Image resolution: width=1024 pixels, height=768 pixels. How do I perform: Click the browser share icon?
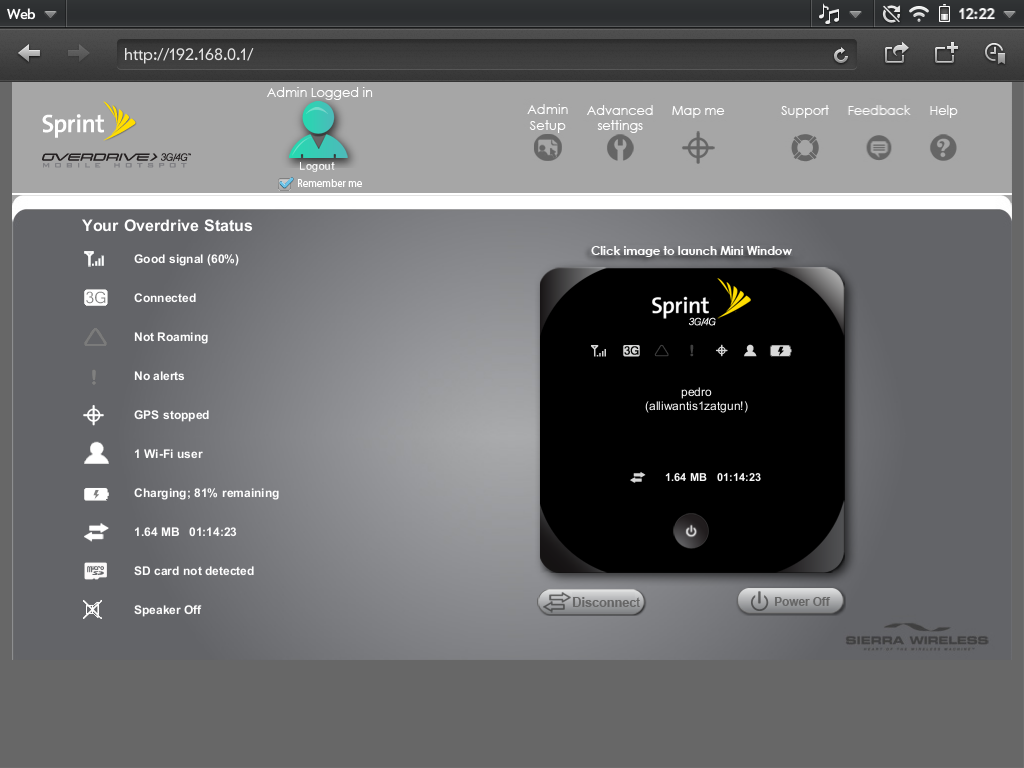(x=896, y=53)
